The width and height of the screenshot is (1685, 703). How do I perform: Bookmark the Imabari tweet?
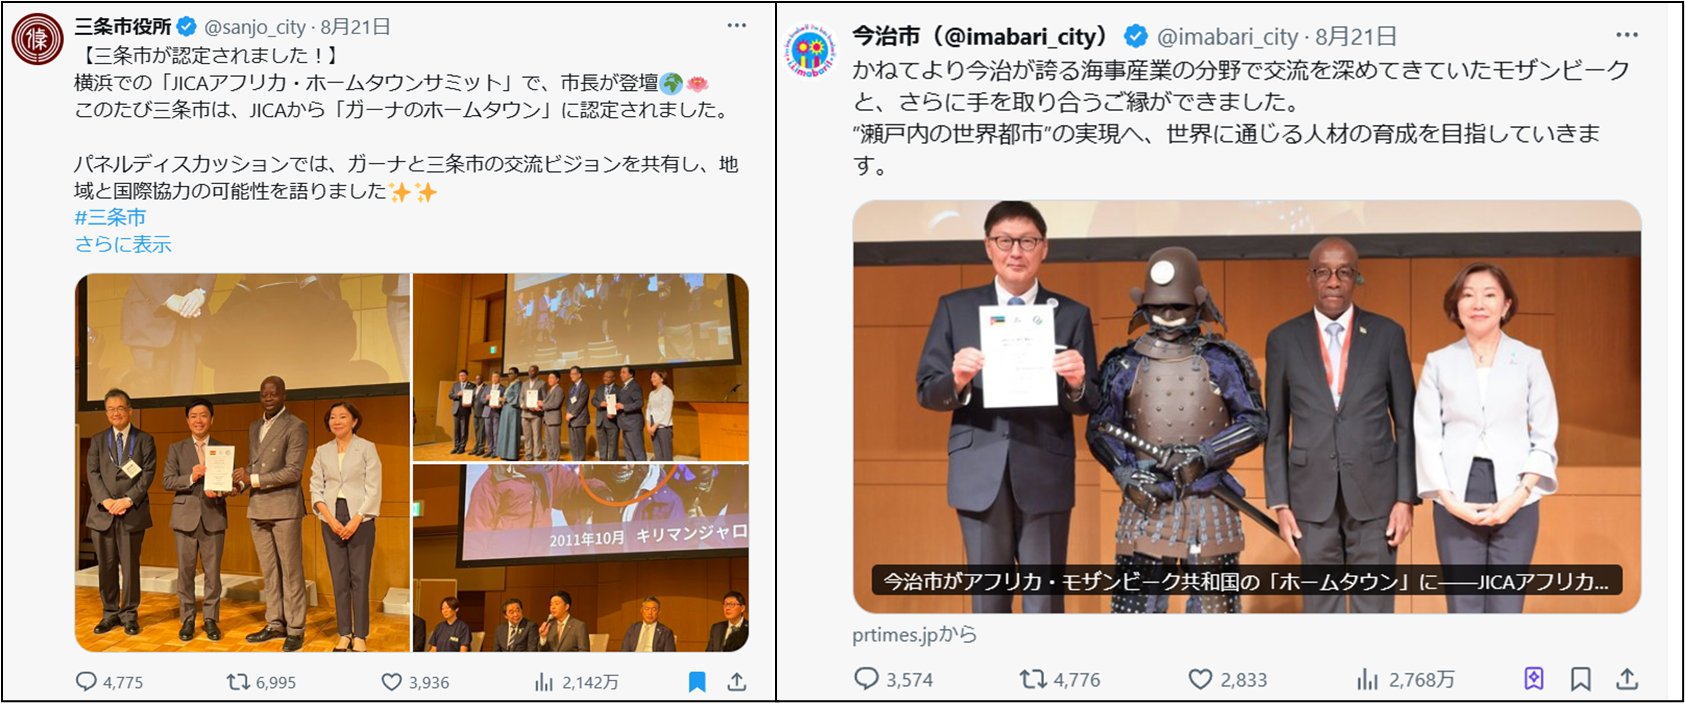click(1580, 679)
